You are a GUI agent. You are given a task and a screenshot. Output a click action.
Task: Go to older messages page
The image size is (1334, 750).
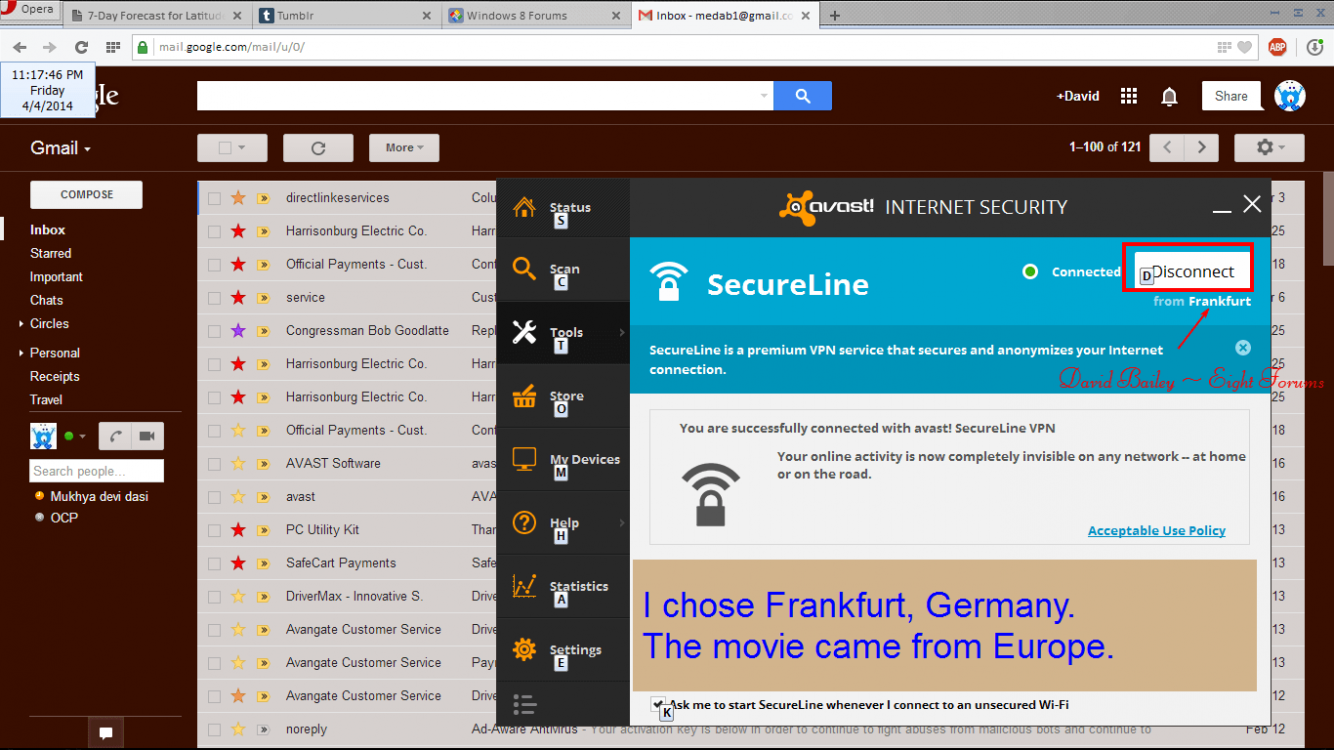click(x=1202, y=147)
